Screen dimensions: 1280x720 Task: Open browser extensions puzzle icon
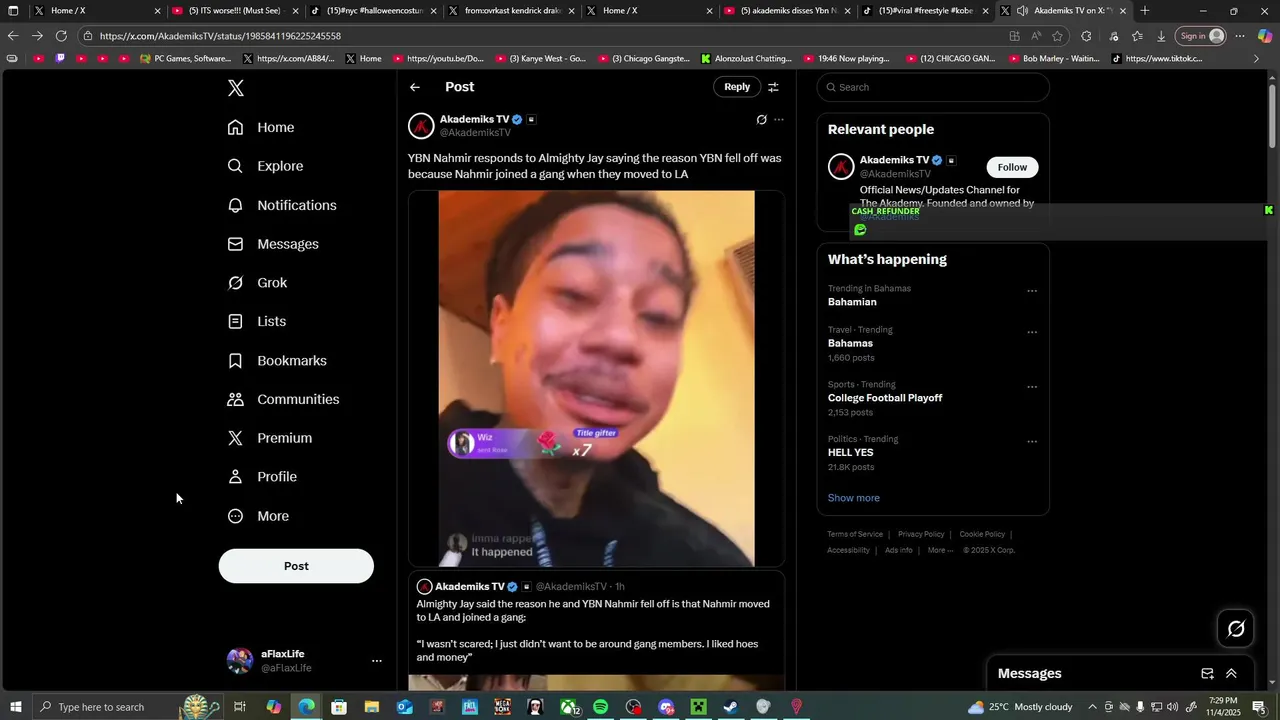tap(1087, 36)
